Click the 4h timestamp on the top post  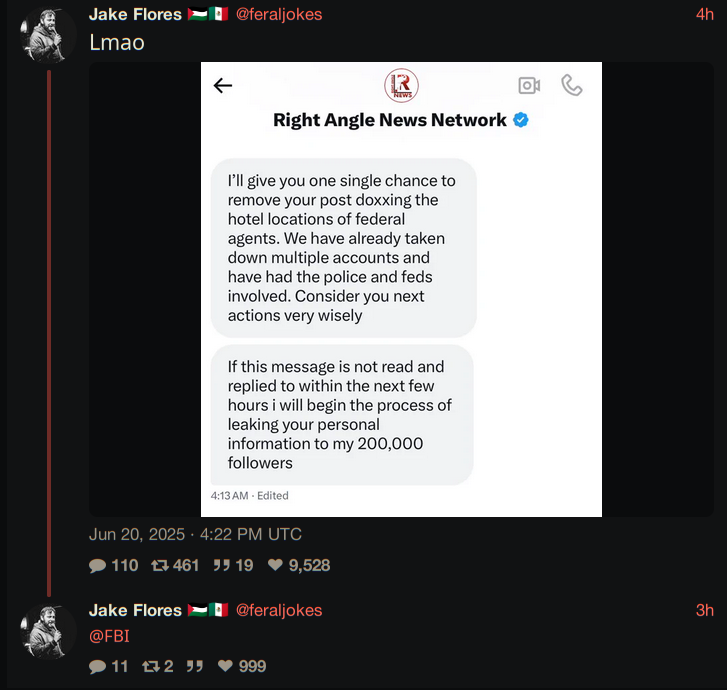(704, 14)
